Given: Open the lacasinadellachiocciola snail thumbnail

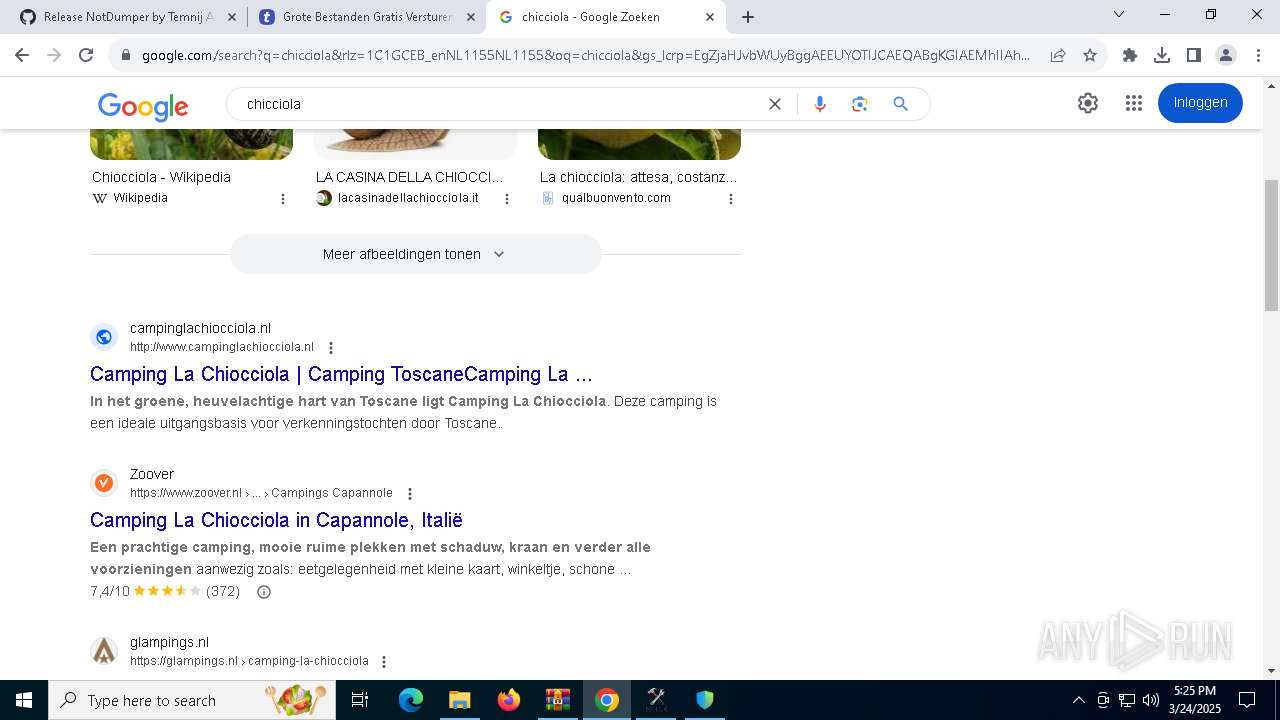Looking at the screenshot, I should point(415,144).
